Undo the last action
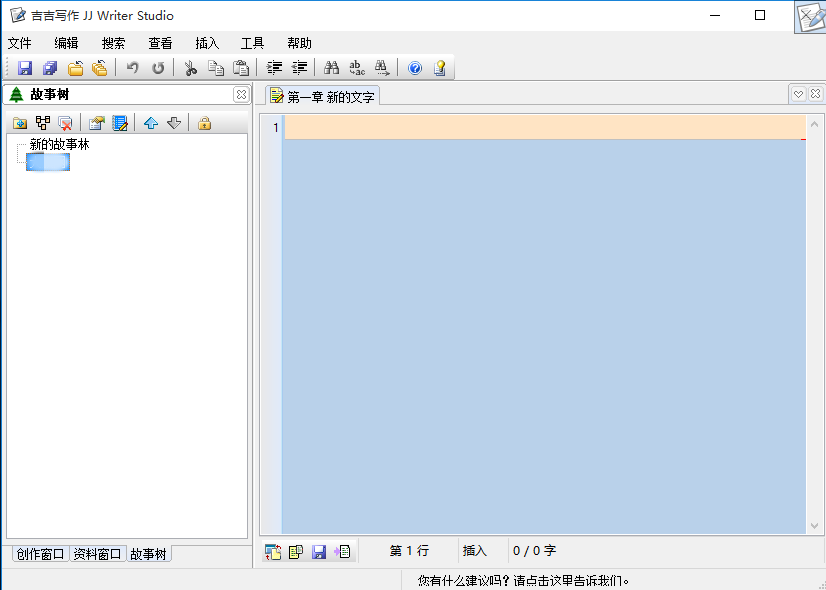Image resolution: width=826 pixels, height=590 pixels. 134,68
